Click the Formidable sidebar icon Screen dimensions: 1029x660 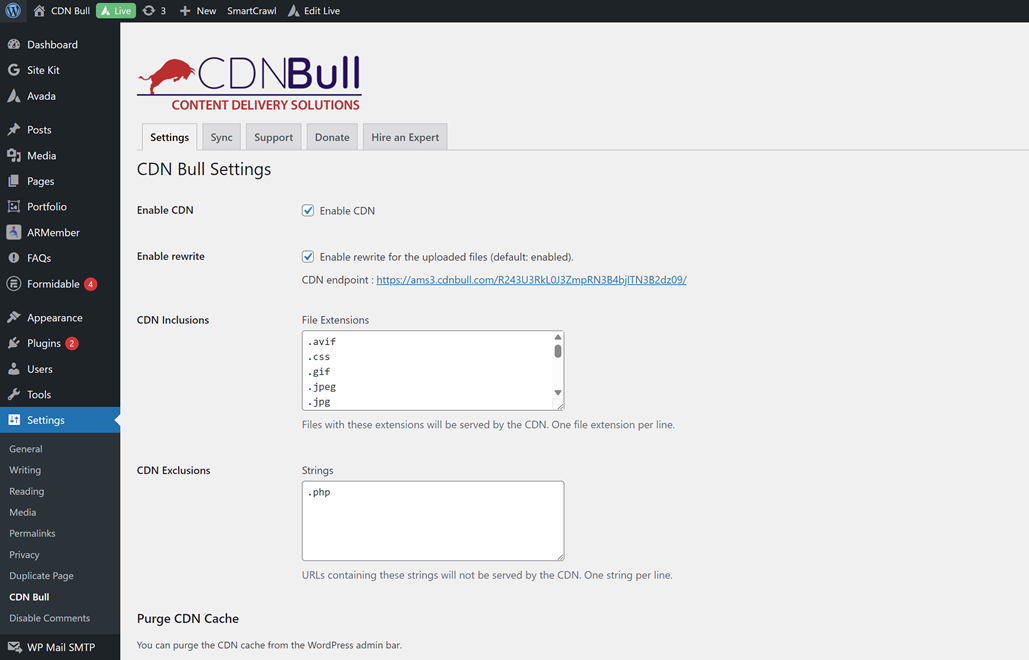14,284
